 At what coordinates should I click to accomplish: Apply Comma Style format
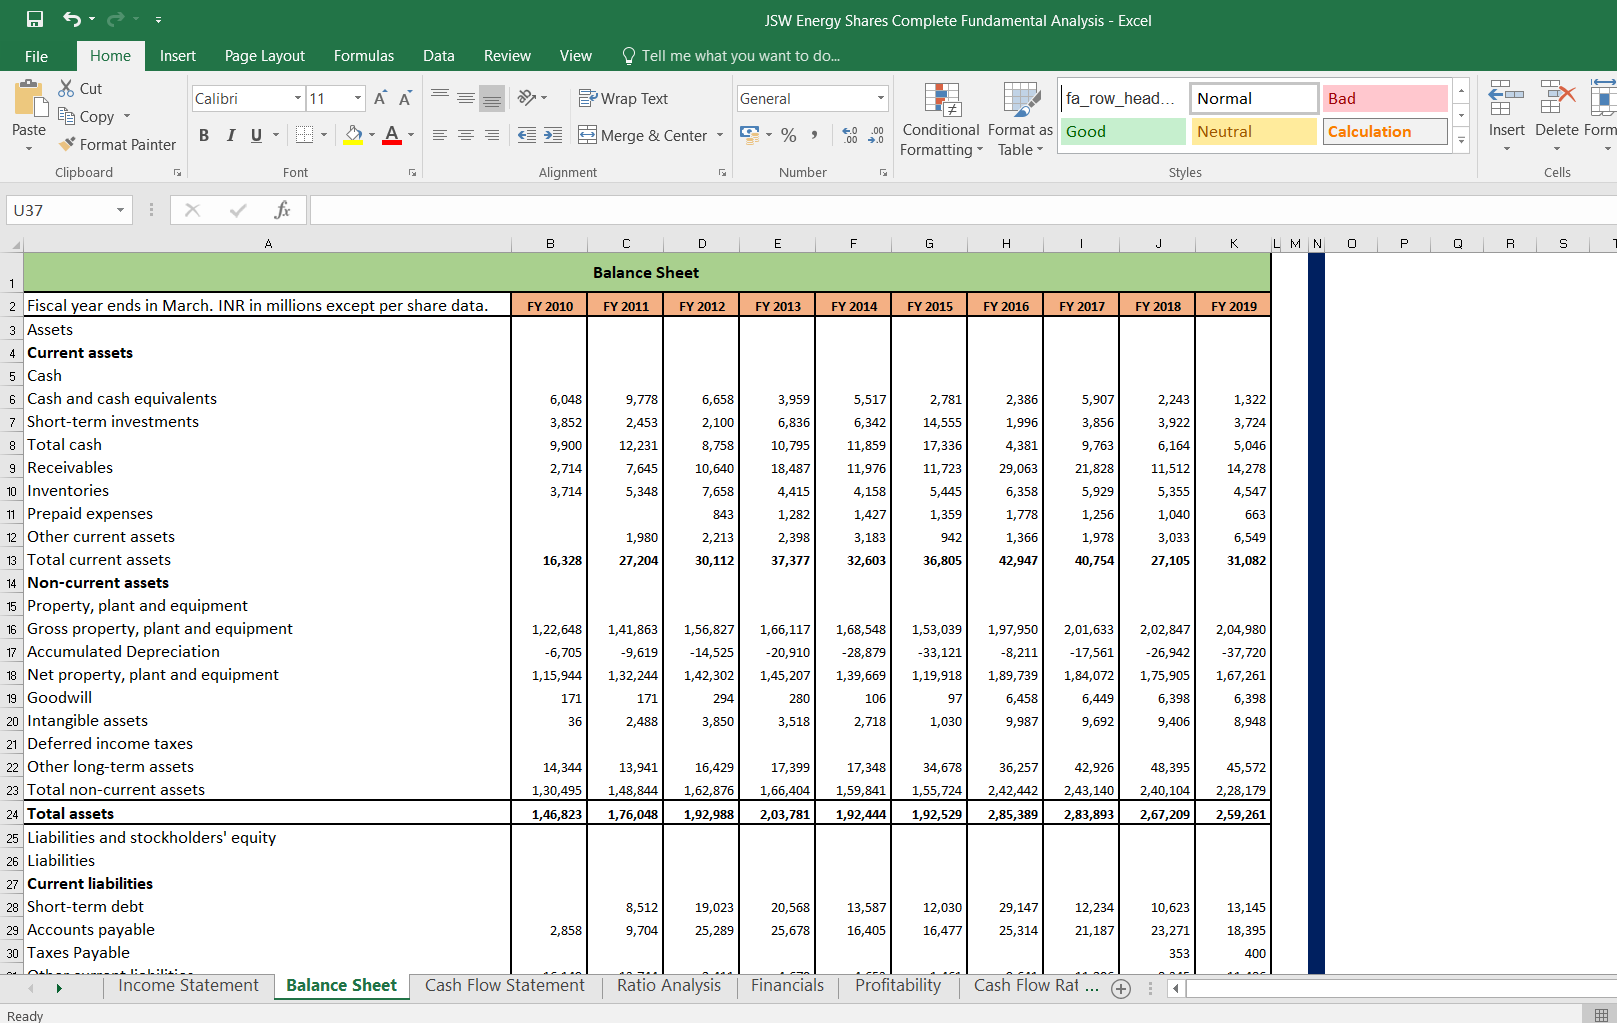[815, 135]
